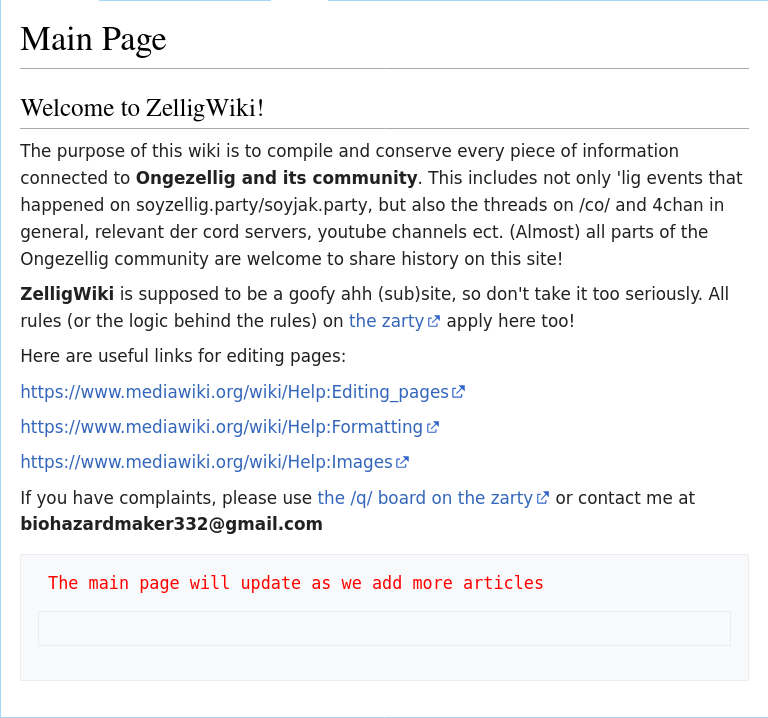Click the empty box below red notice
The width and height of the screenshot is (768, 718).
coord(384,628)
